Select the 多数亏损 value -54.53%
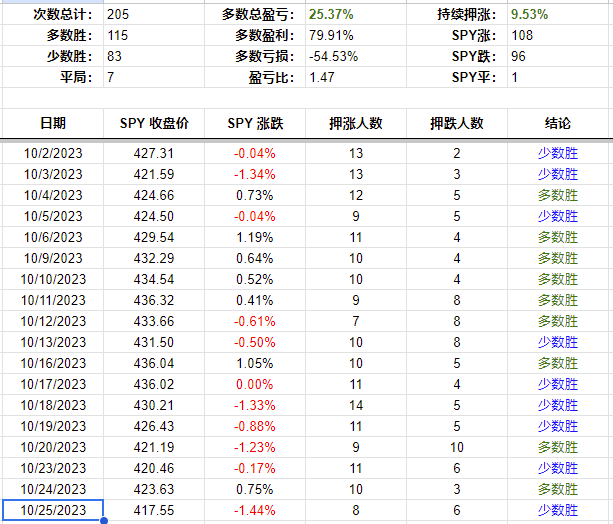 [x=333, y=56]
